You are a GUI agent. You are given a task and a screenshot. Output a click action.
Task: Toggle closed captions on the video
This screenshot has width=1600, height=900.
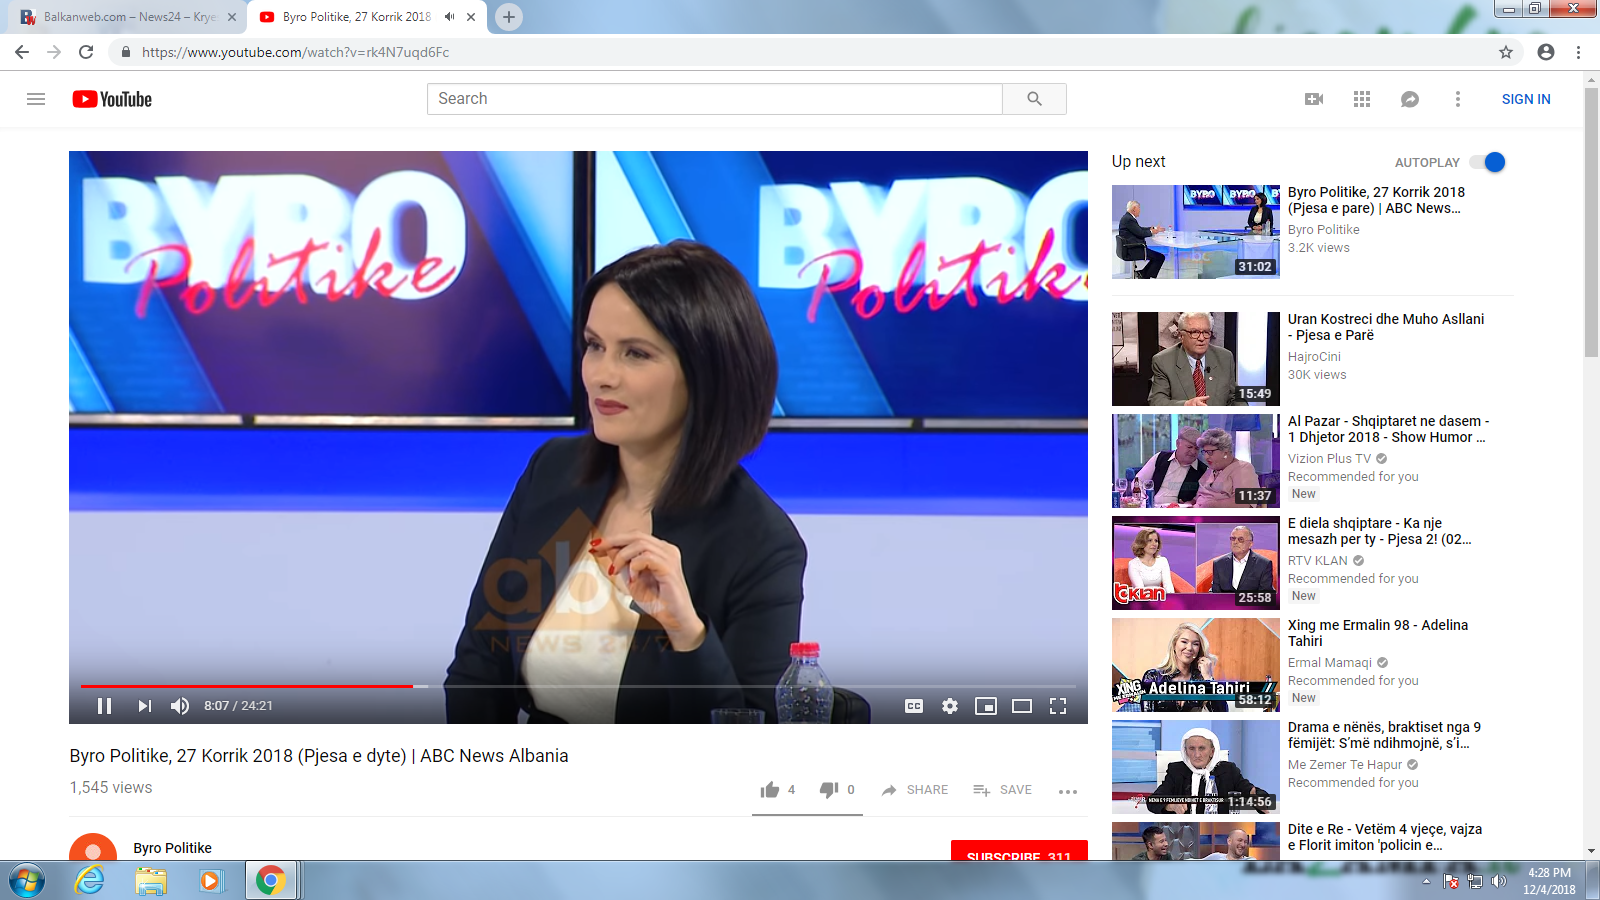914,706
